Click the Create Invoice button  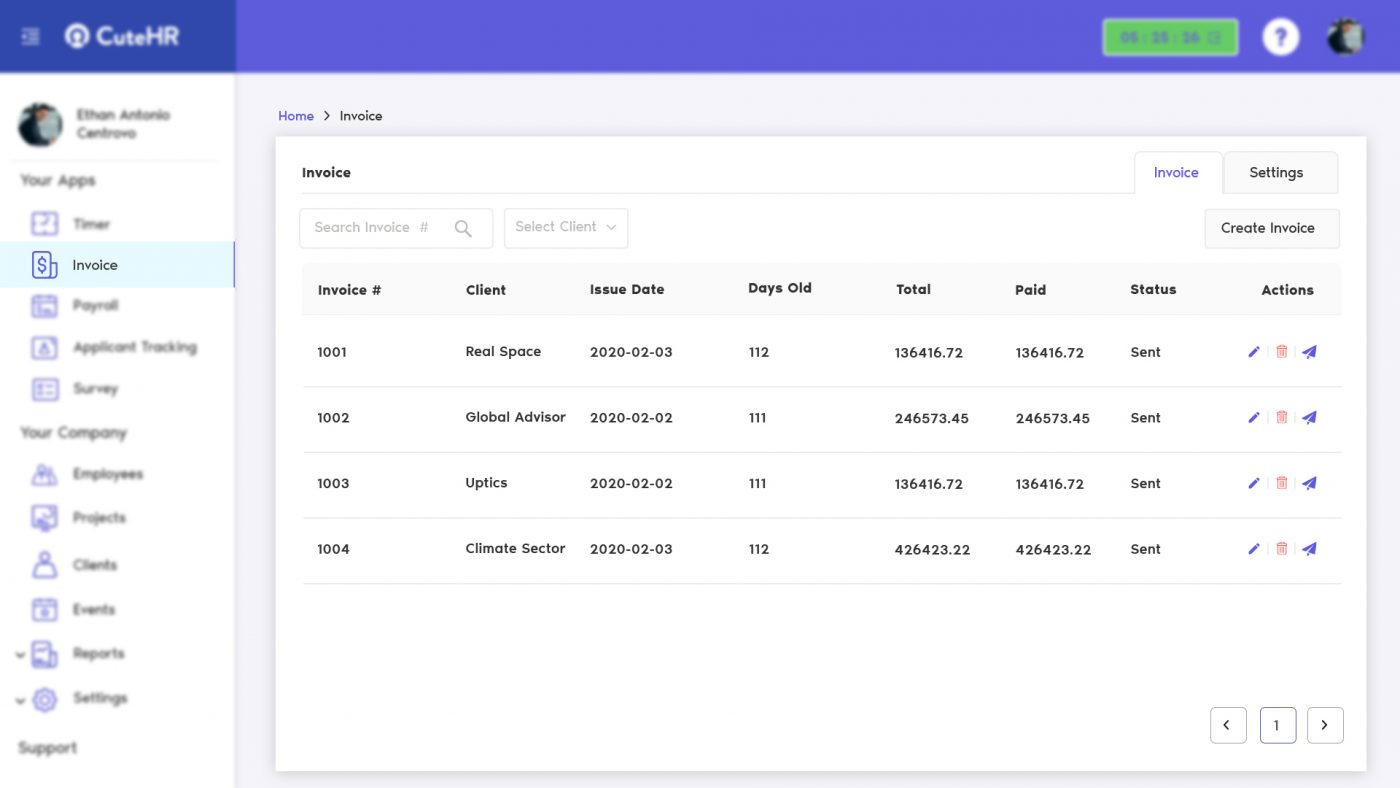point(1267,228)
